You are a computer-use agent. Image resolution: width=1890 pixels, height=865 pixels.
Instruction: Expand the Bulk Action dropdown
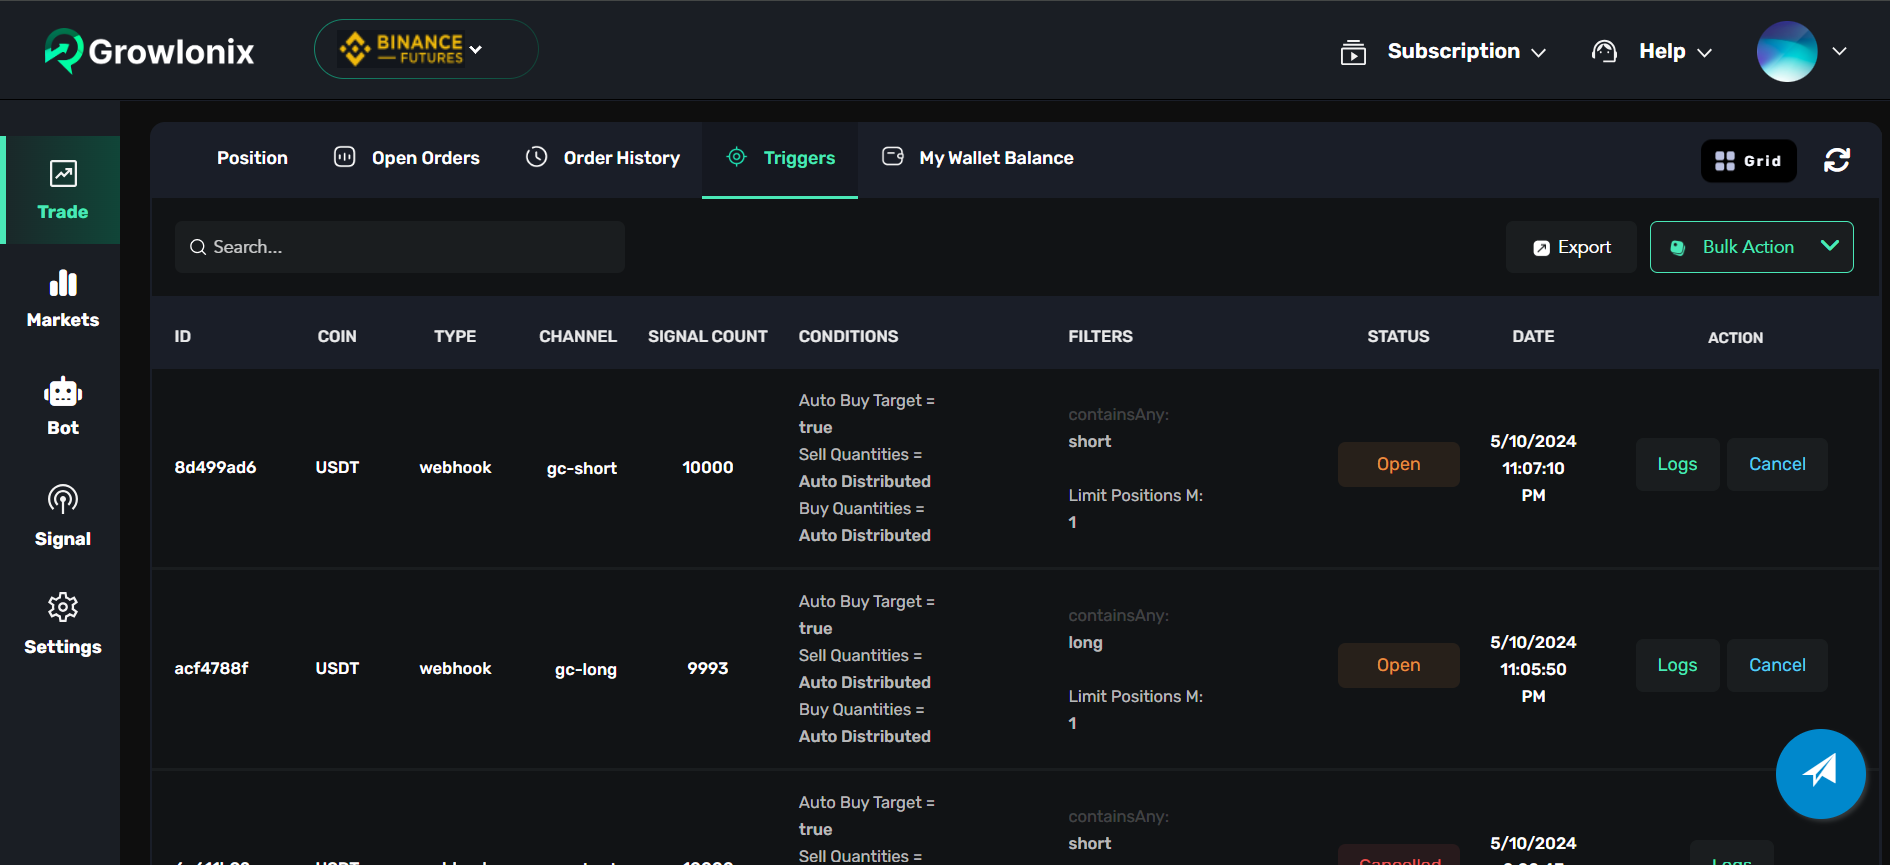pos(1750,247)
